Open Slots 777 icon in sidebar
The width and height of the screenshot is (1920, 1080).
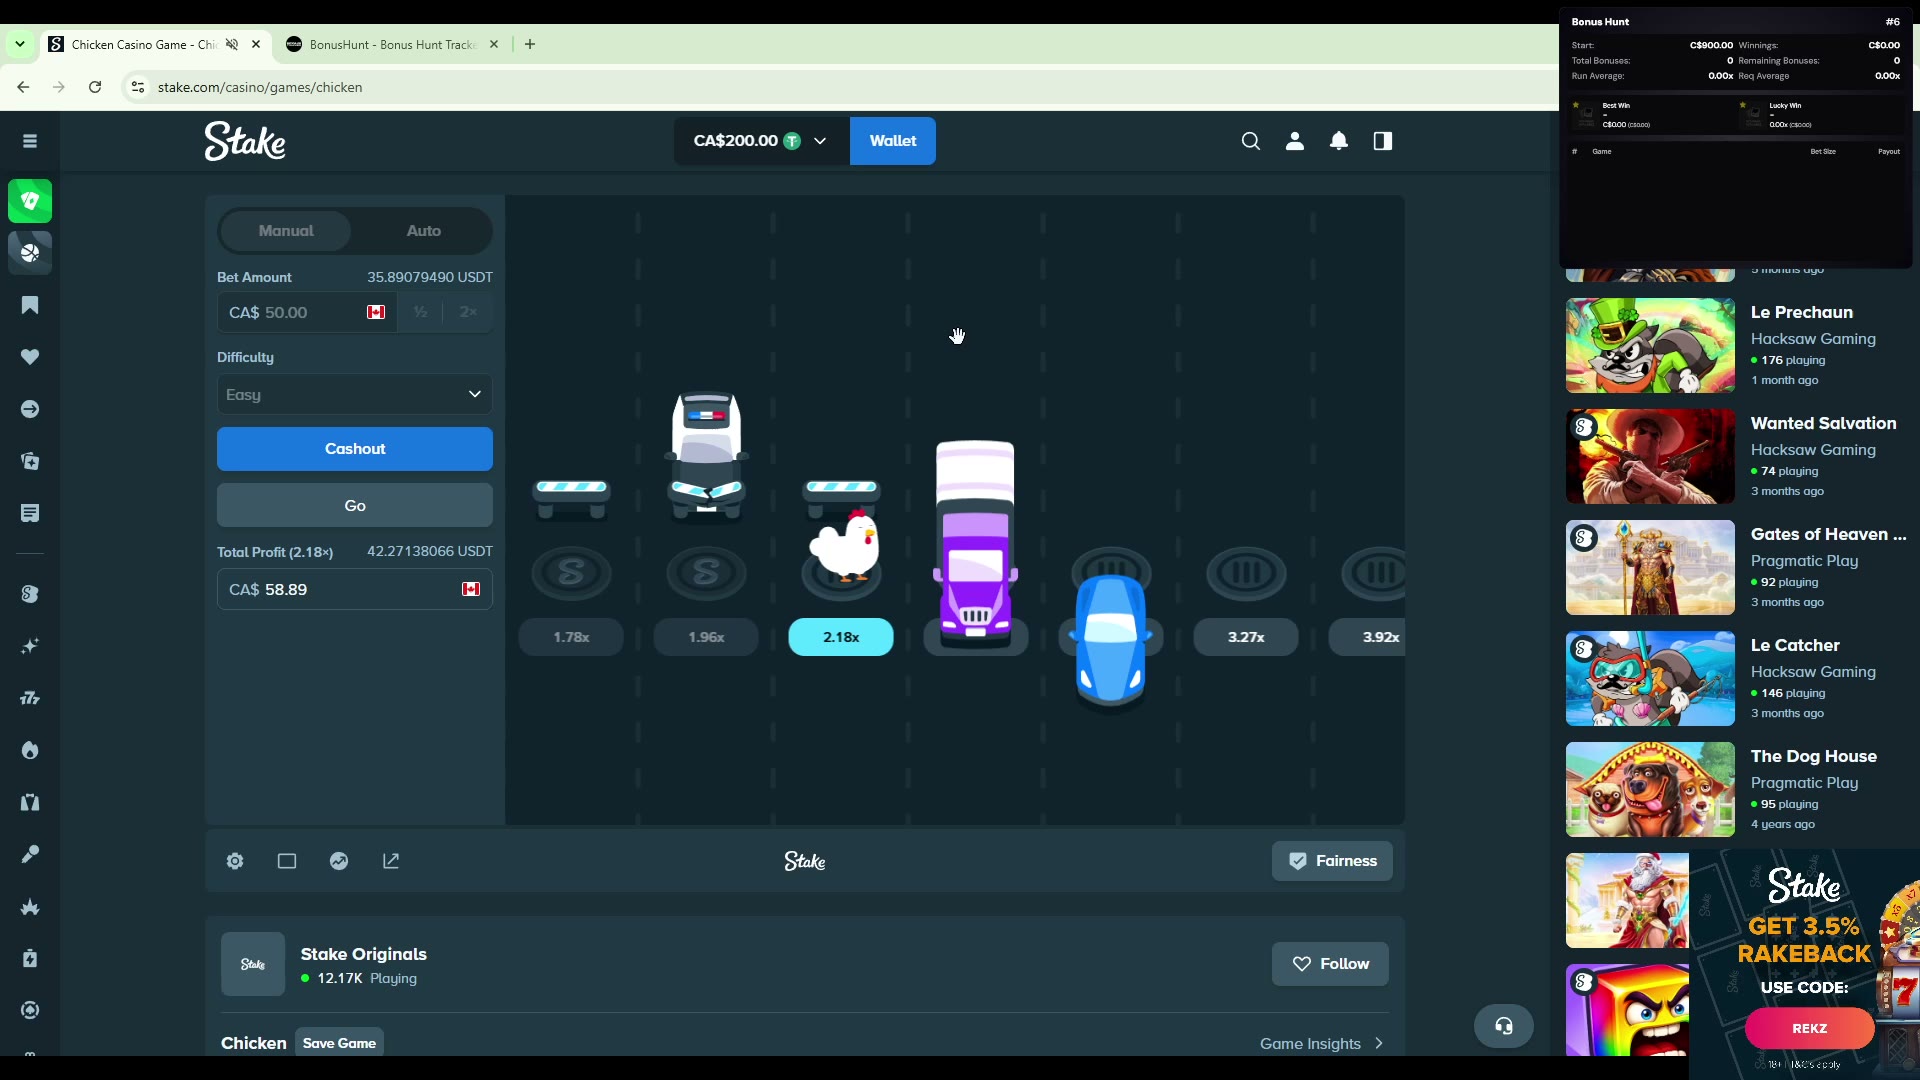pyautogui.click(x=30, y=698)
